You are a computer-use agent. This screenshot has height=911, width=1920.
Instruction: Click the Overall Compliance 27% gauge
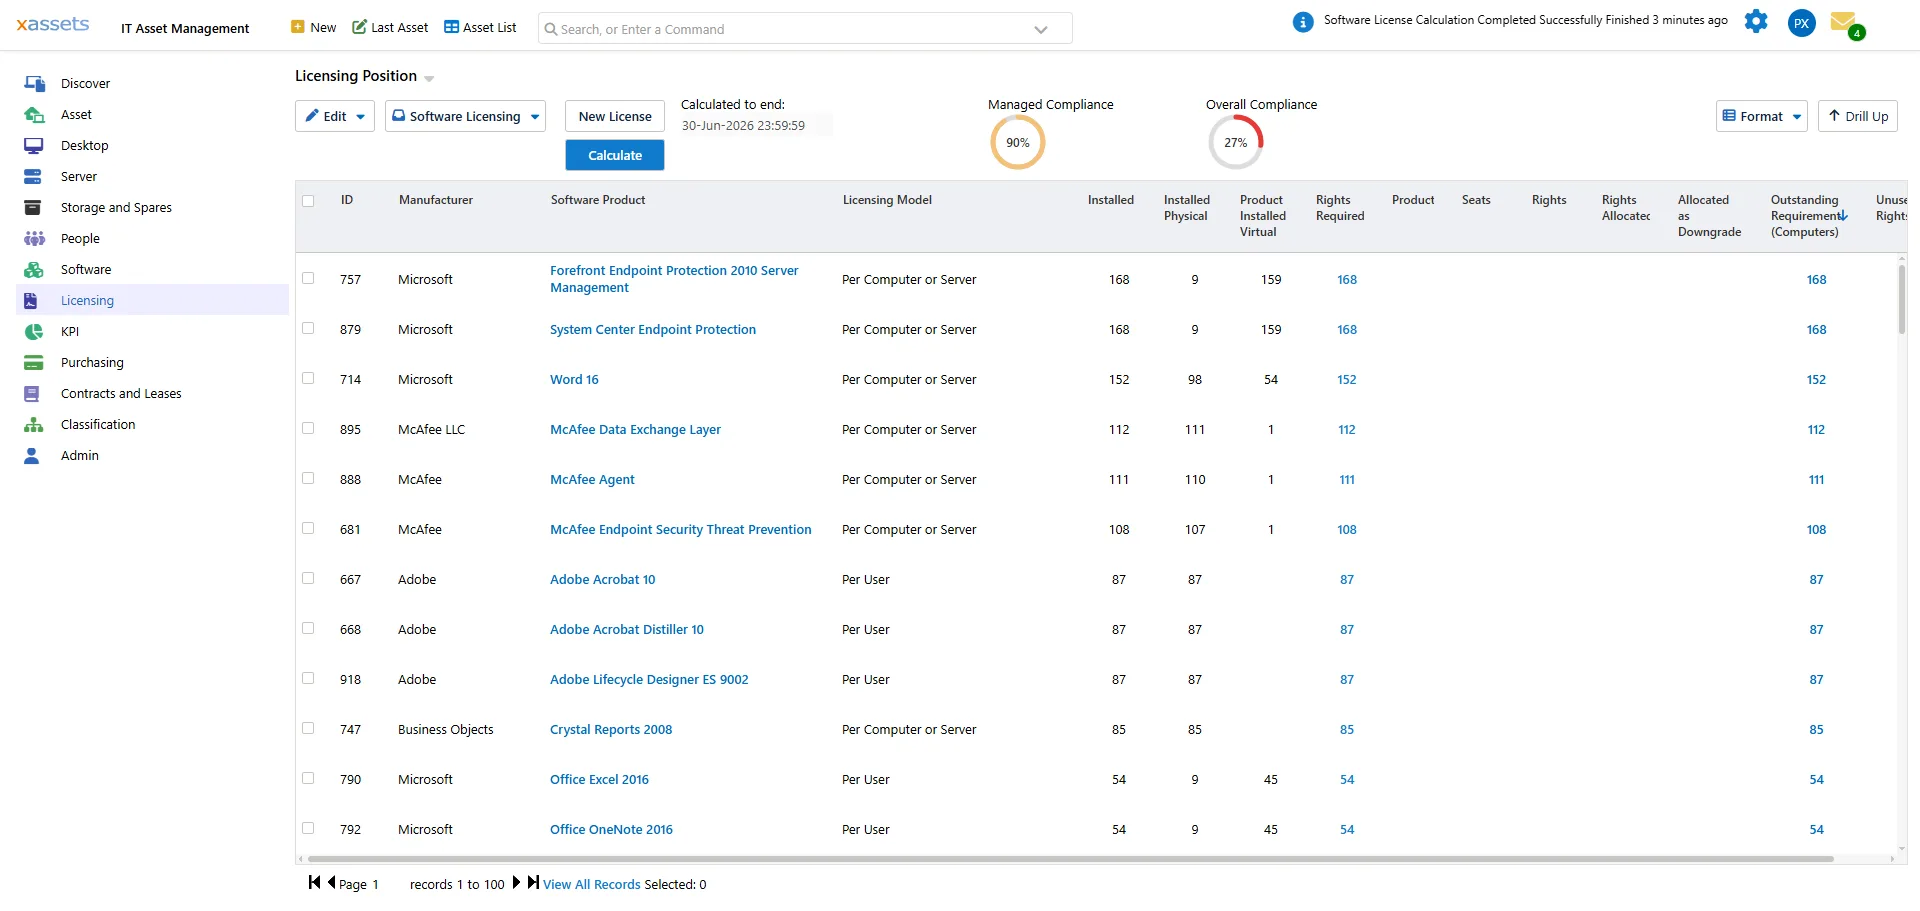pyautogui.click(x=1236, y=143)
